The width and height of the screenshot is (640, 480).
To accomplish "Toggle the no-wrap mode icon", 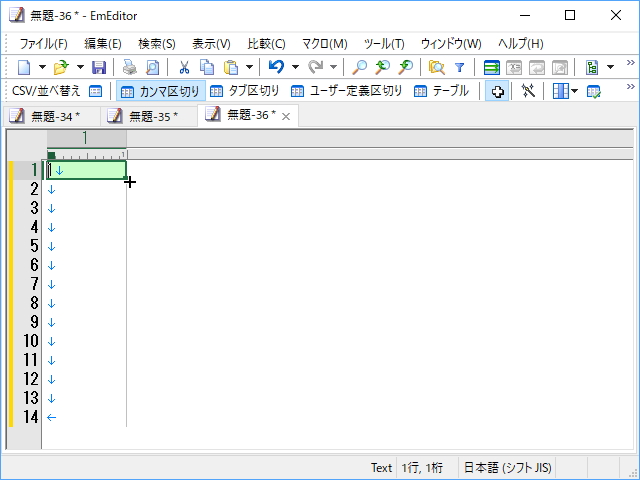I will [x=491, y=67].
